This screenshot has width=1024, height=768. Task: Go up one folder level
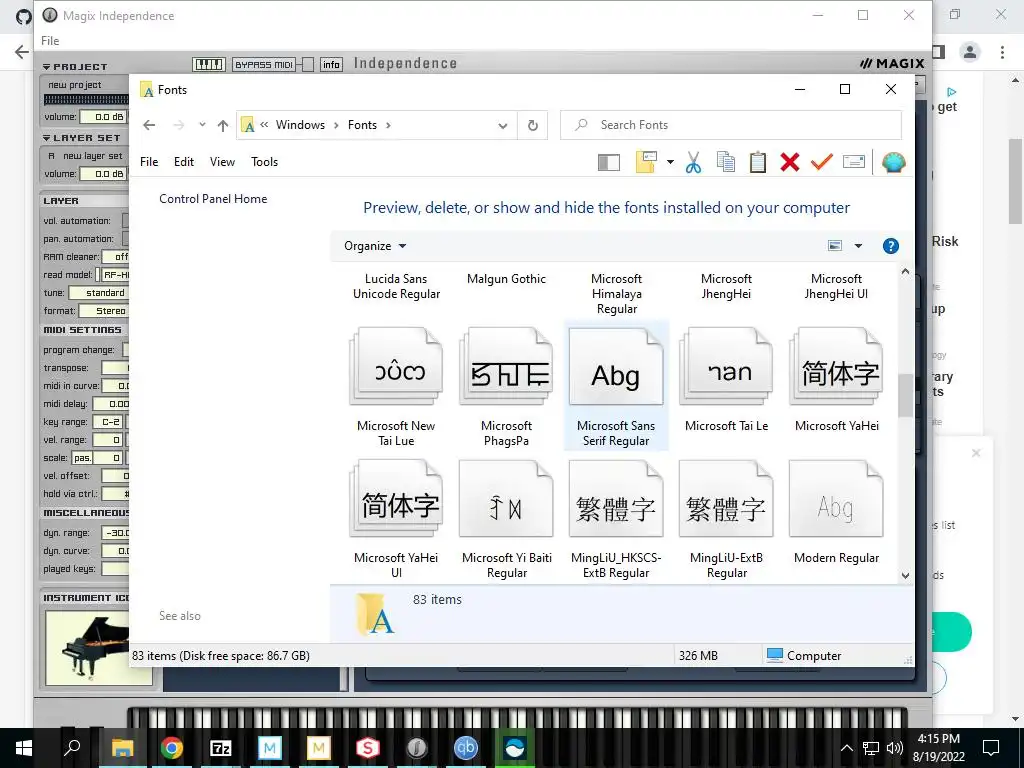[x=223, y=125]
